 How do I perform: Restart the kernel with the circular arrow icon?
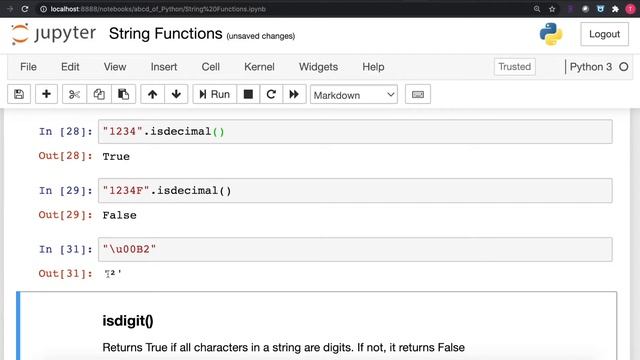pyautogui.click(x=271, y=95)
